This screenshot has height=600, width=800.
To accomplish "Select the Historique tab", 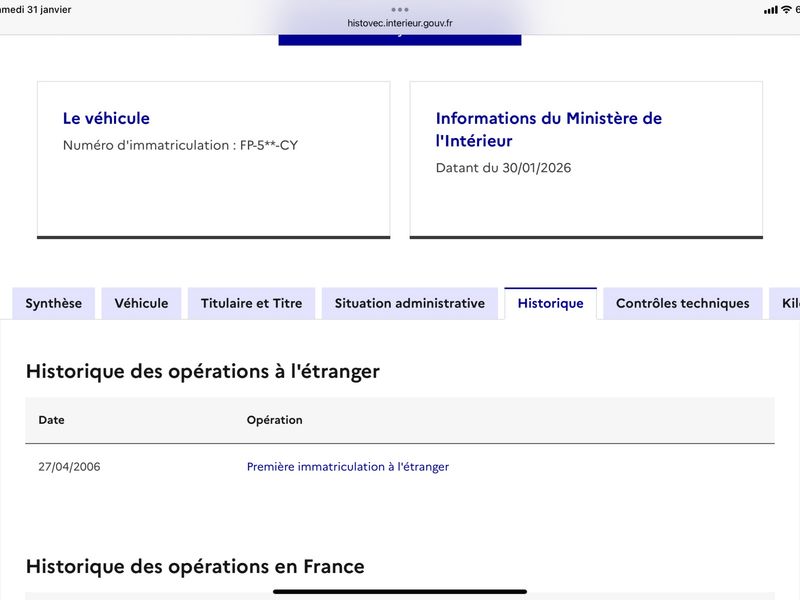I will [x=551, y=304].
